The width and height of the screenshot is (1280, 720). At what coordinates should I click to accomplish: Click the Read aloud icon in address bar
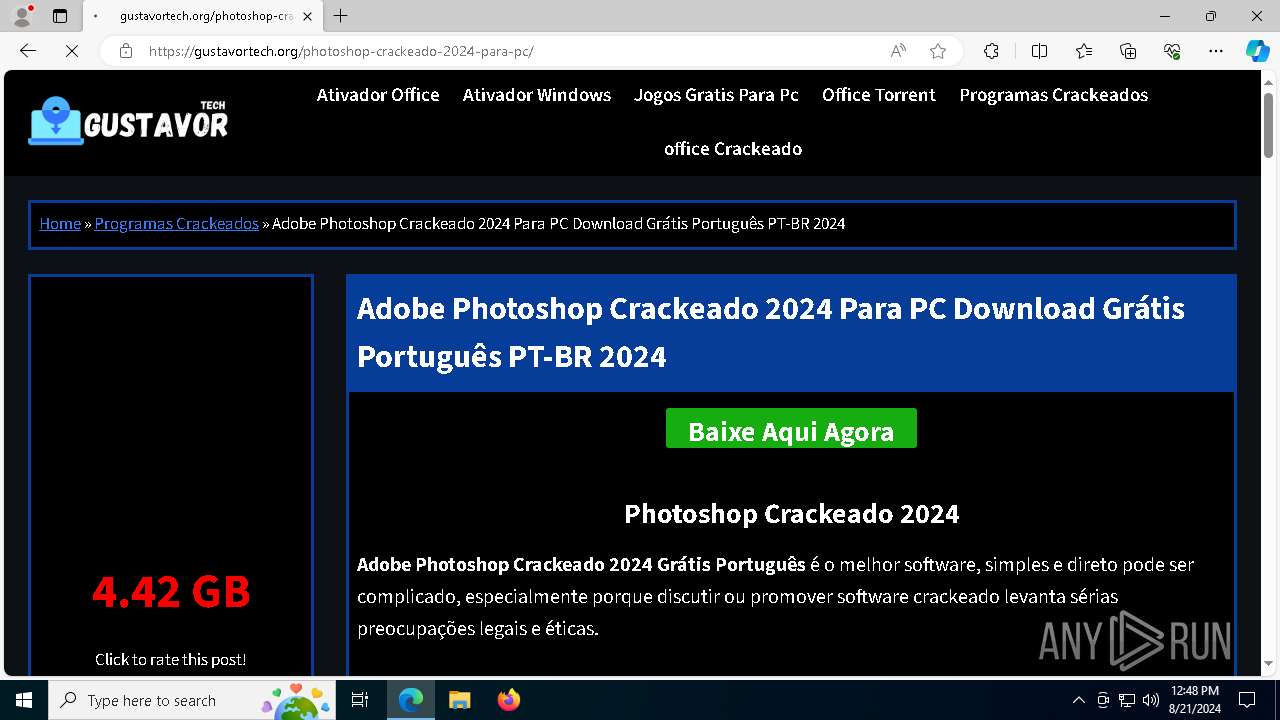click(x=898, y=51)
